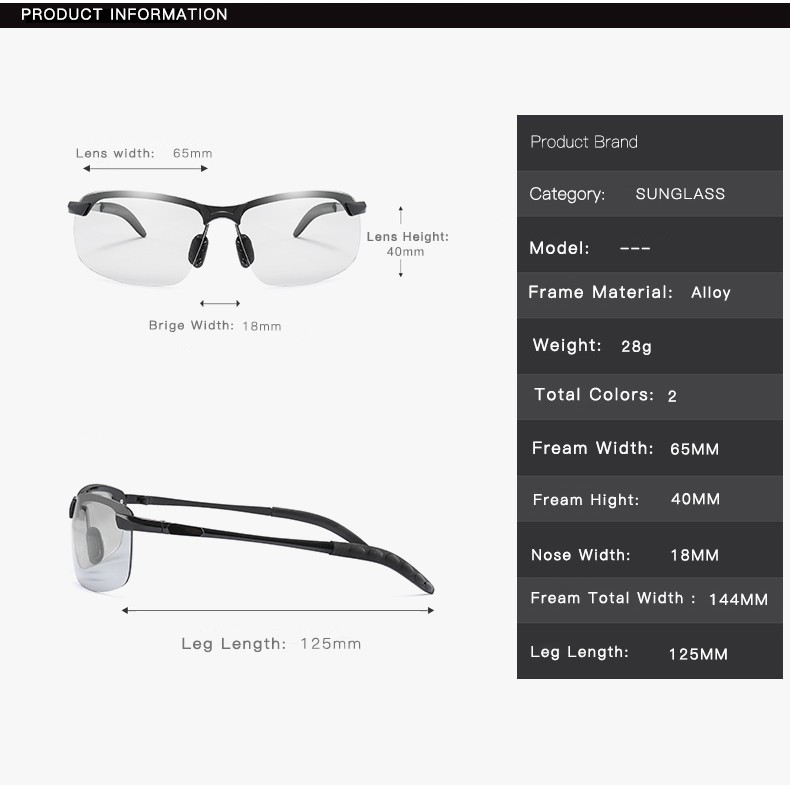Click the leg length measurement arrow
This screenshot has height=790, width=790.
point(278,611)
